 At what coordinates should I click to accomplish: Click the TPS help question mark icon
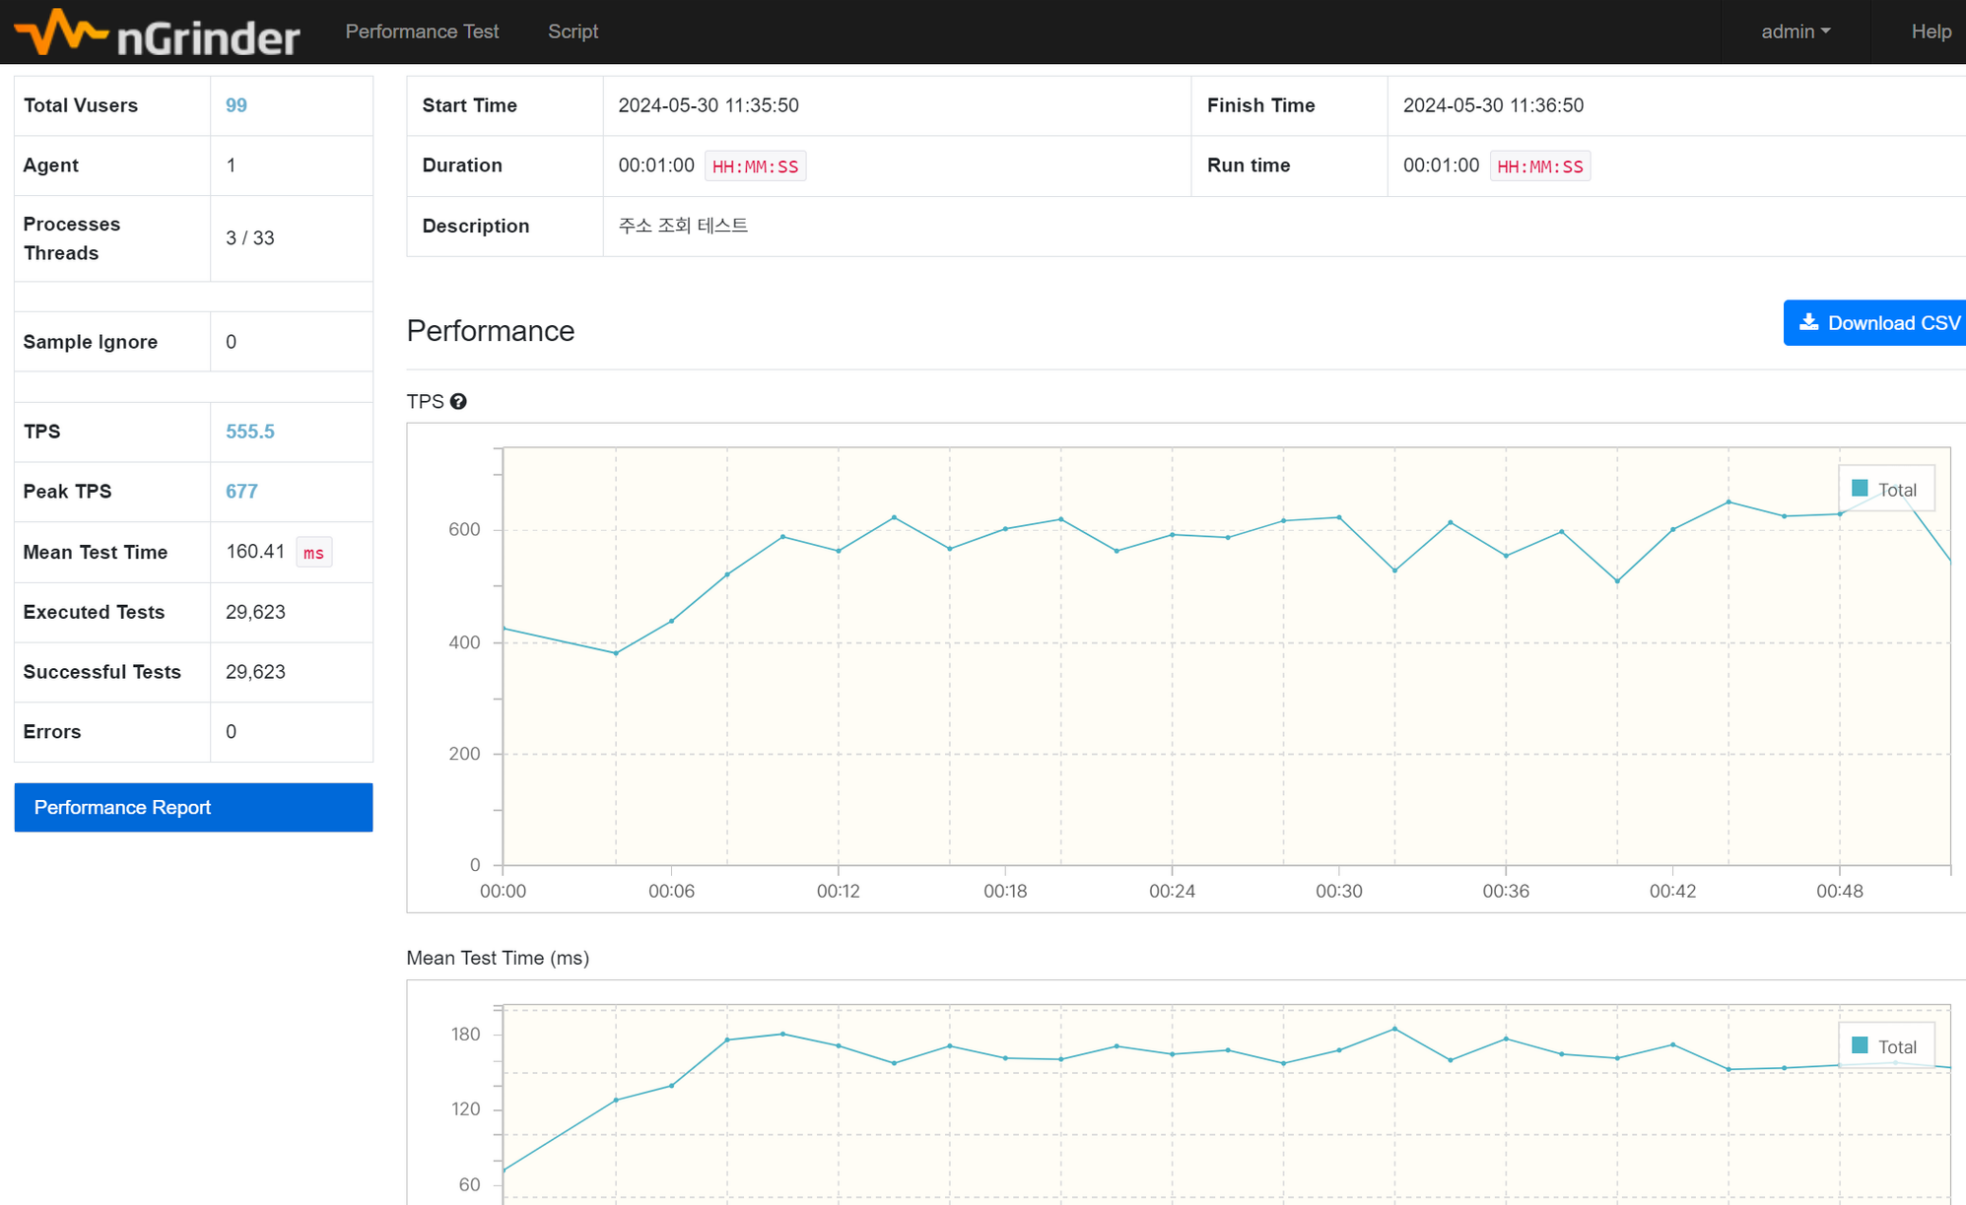coord(458,401)
